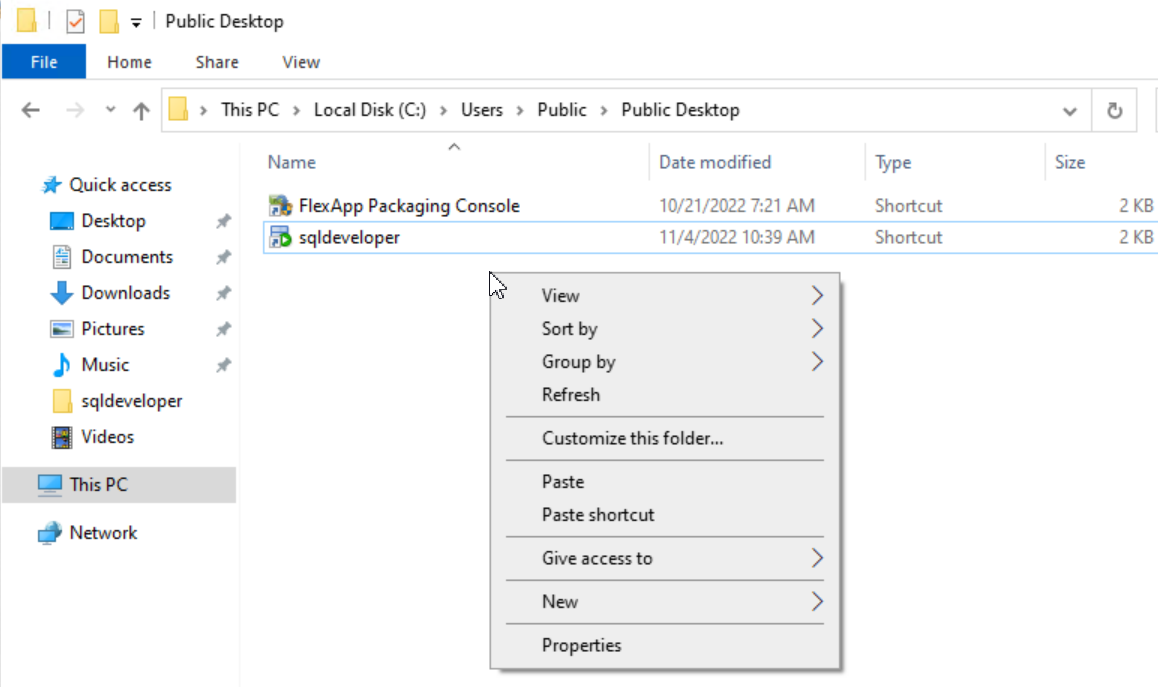Click the address bar folder icon

click(x=178, y=109)
